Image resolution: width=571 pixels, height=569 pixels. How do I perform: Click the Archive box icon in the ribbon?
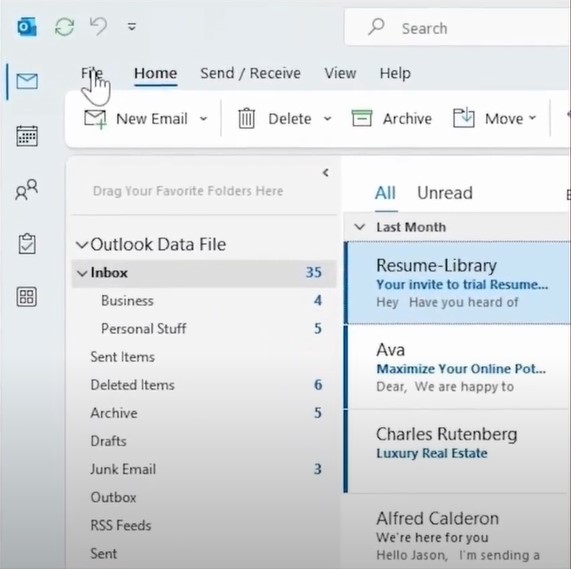pyautogui.click(x=362, y=118)
